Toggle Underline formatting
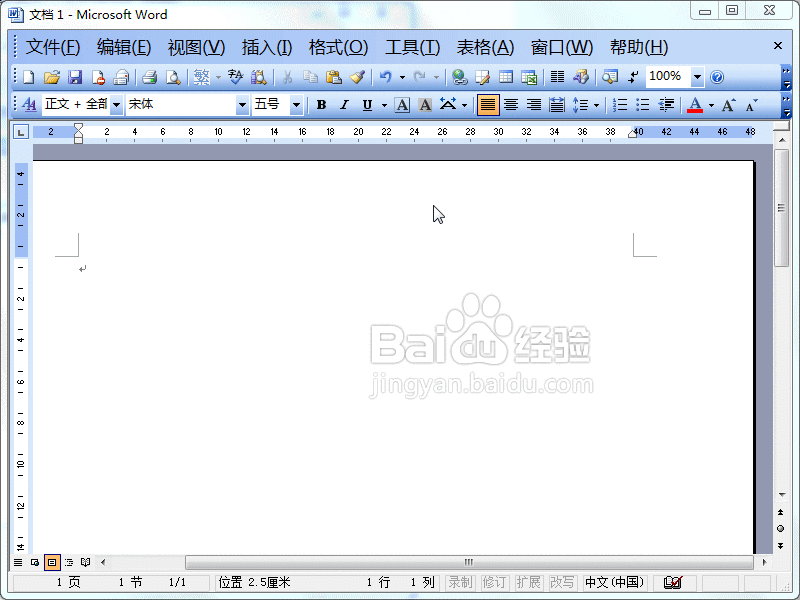Screen dimensions: 800x600 [x=367, y=105]
